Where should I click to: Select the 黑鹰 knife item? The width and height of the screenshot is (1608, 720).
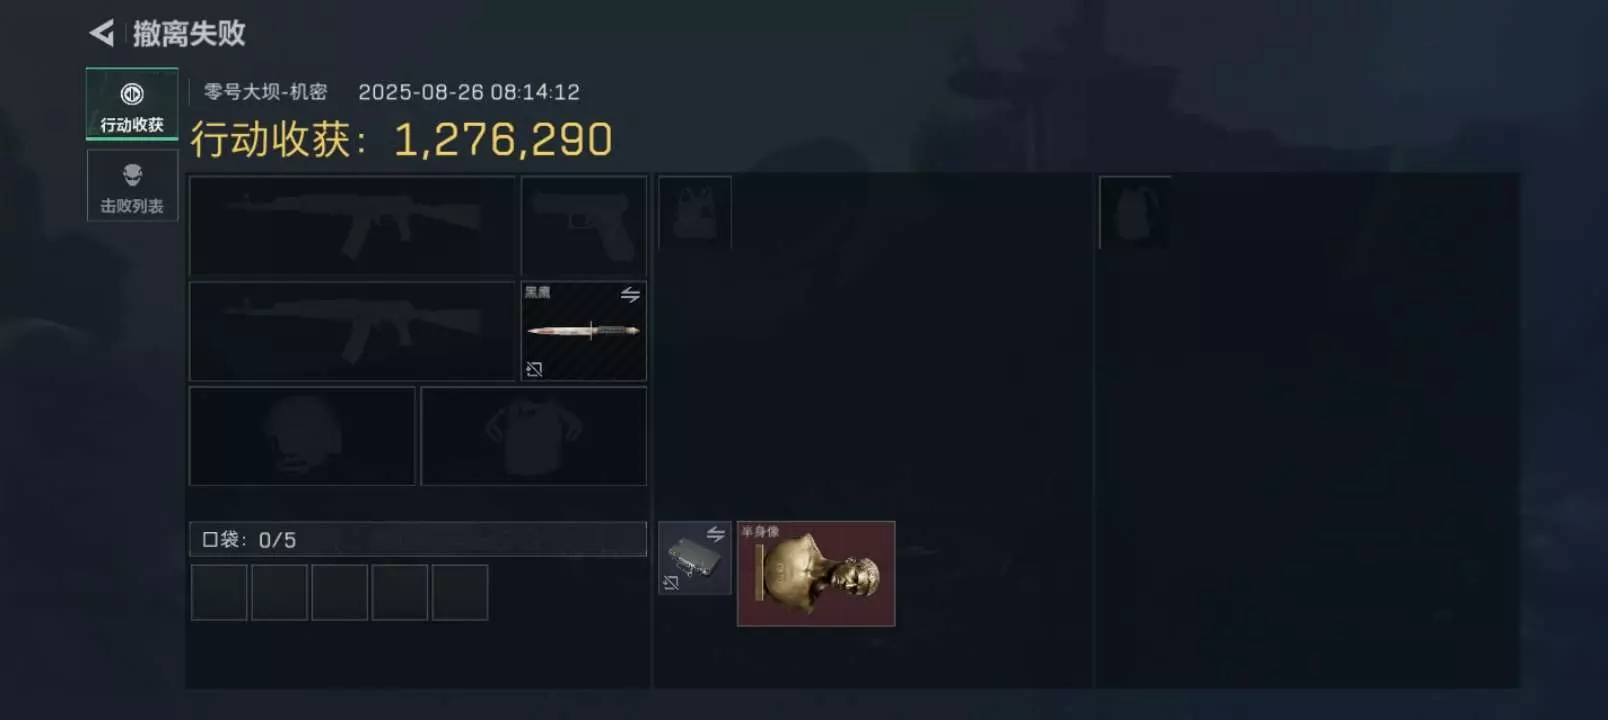click(x=584, y=331)
